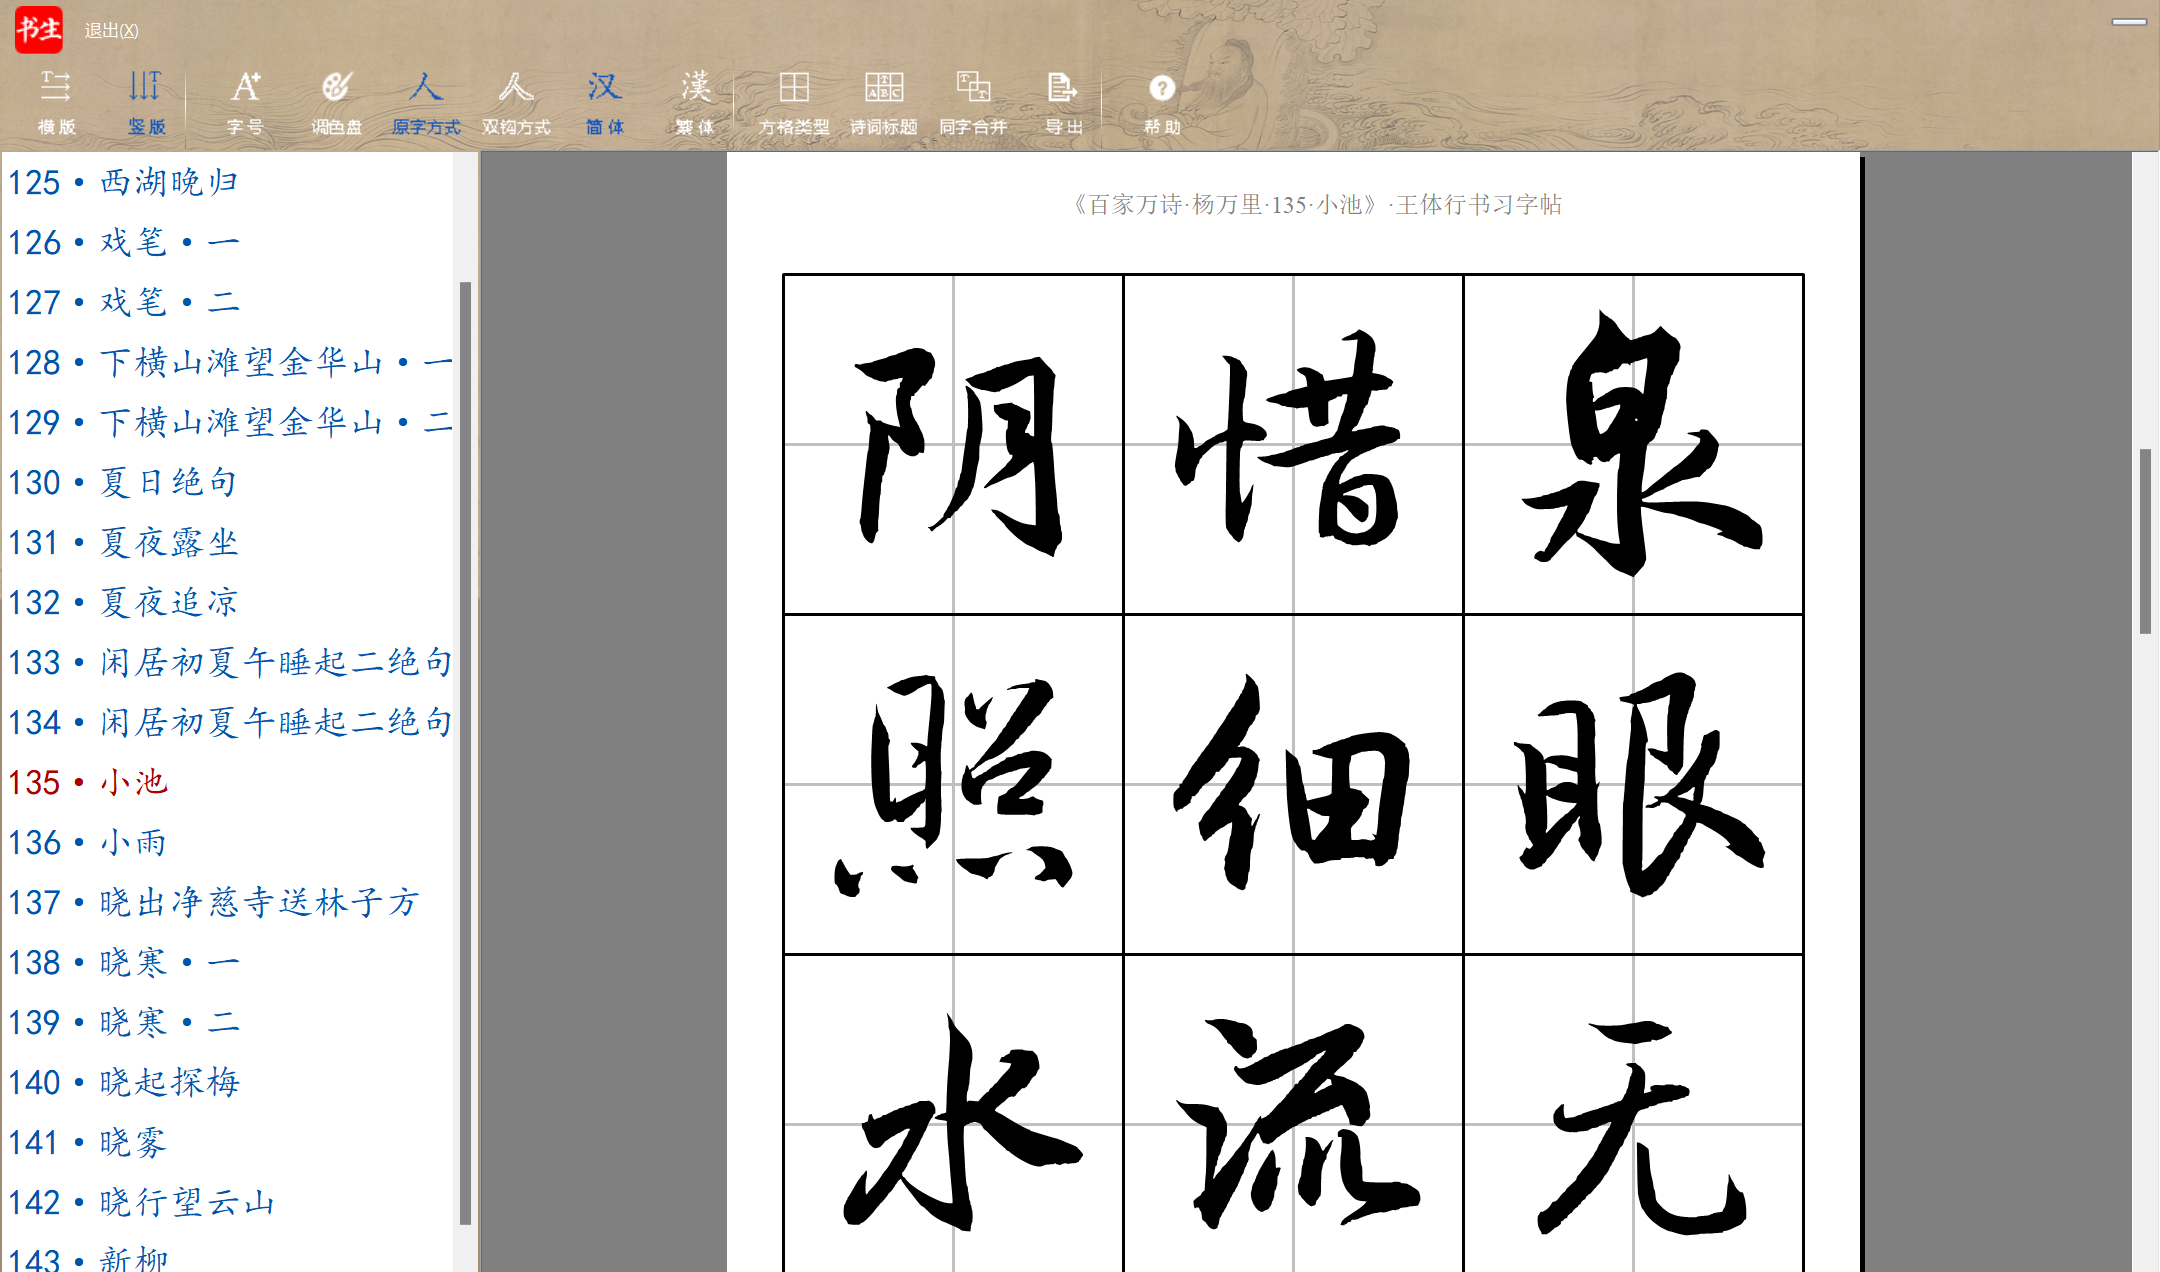Choose 繁体 traditional characters
This screenshot has height=1272, width=2160.
pos(695,102)
